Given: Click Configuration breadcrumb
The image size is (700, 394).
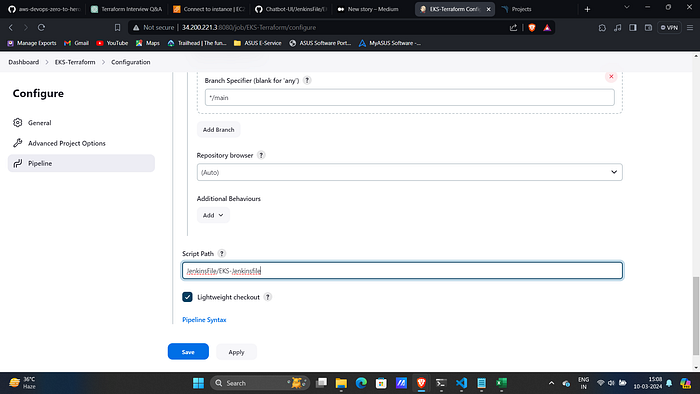Looking at the screenshot, I should pos(130,62).
